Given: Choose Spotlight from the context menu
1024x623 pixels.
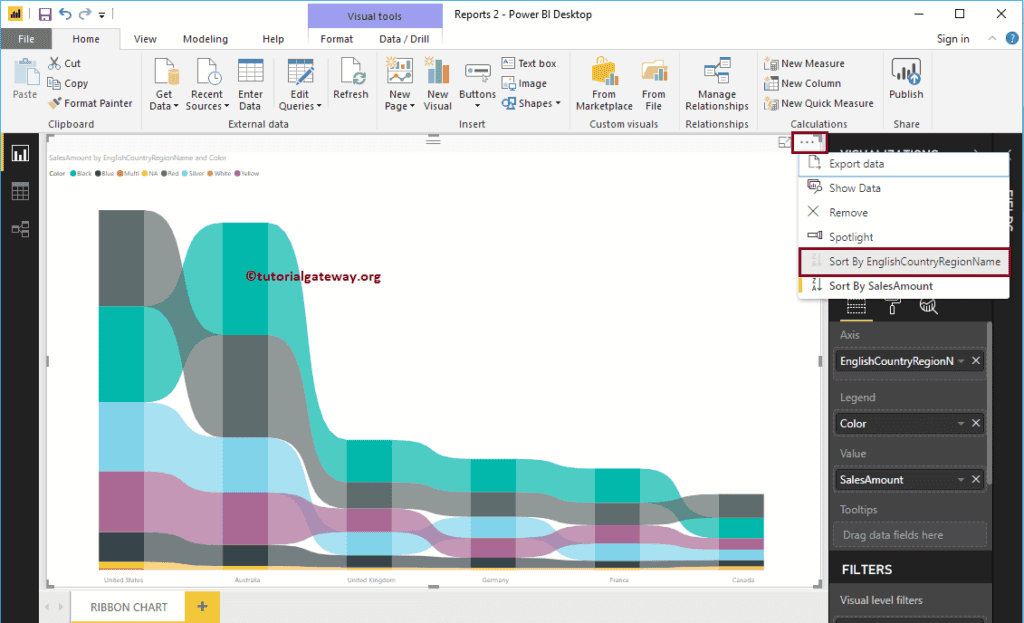Looking at the screenshot, I should coord(904,236).
